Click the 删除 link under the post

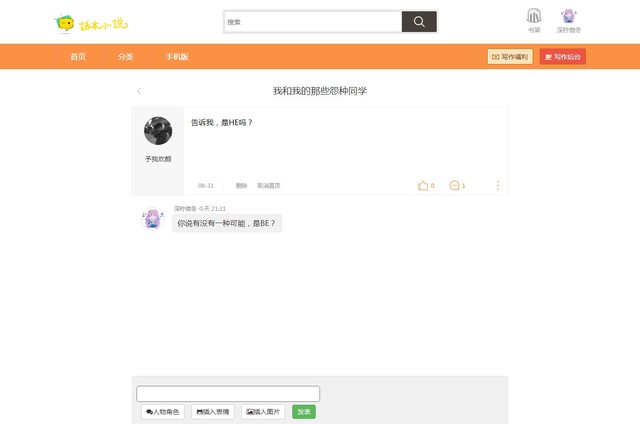241,186
